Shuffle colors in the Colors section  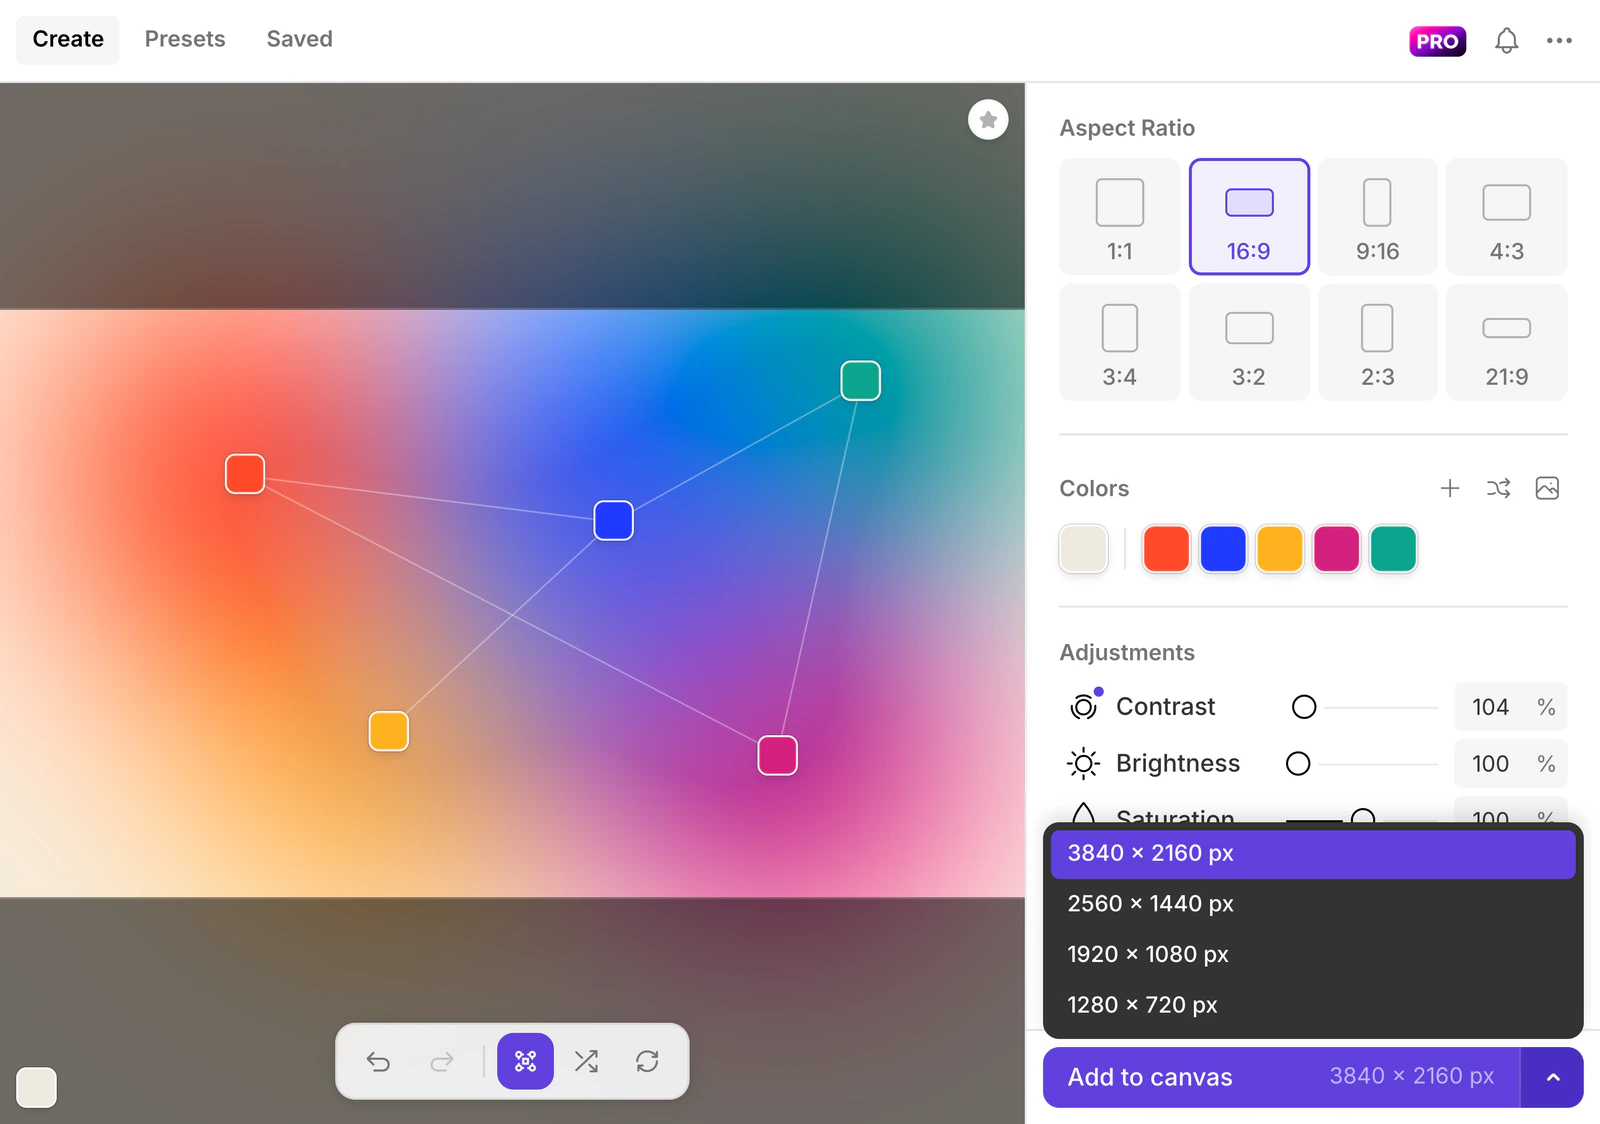tap(1498, 488)
